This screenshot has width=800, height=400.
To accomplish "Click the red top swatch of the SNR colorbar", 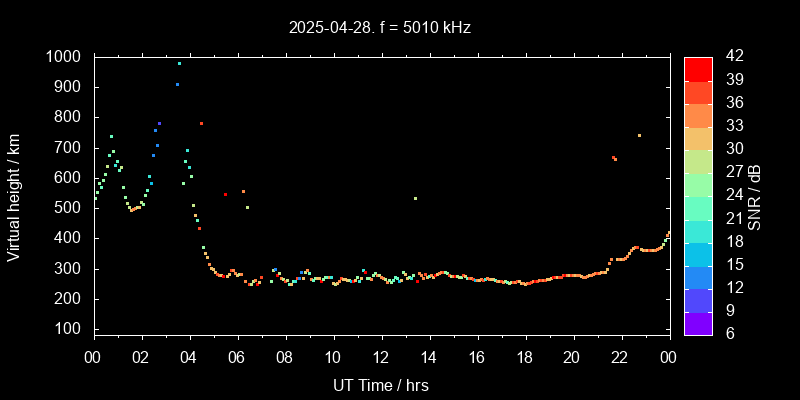I will coord(698,68).
